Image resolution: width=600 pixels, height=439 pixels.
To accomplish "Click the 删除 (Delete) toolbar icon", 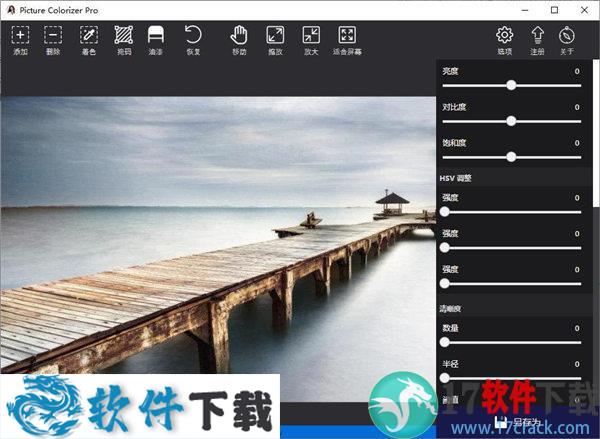I will coord(53,36).
